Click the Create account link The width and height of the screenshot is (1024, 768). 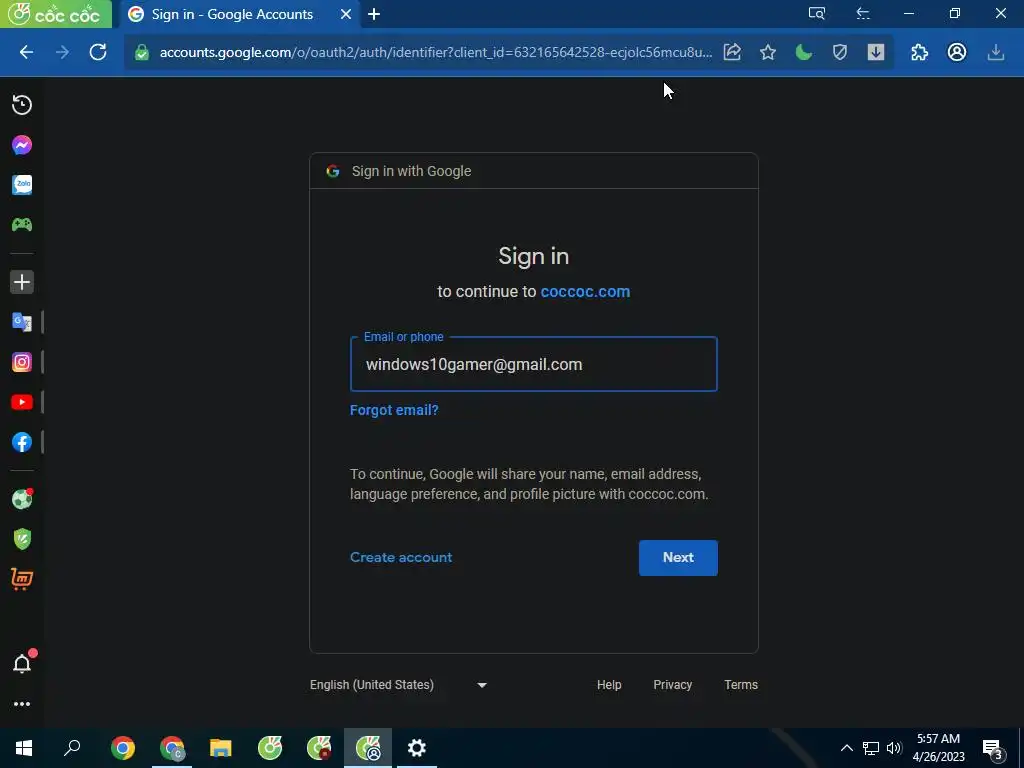click(x=401, y=557)
